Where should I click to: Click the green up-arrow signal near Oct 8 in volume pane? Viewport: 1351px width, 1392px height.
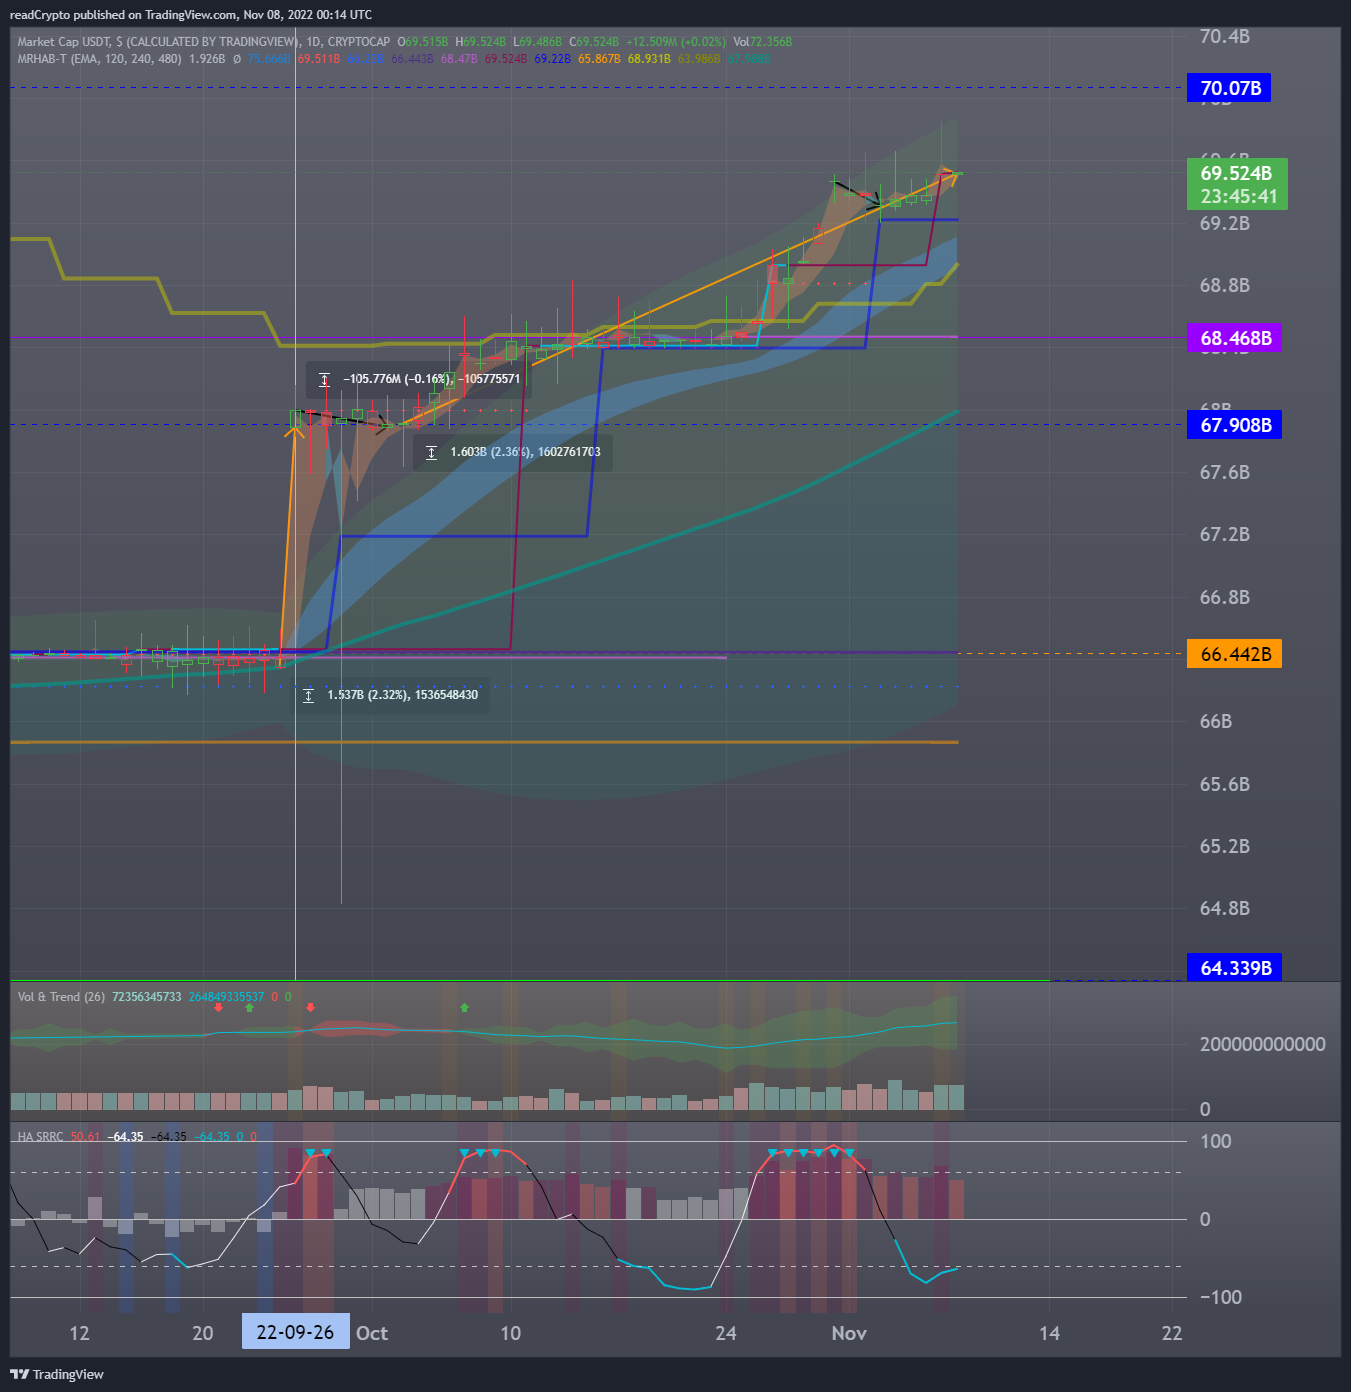(x=464, y=1007)
